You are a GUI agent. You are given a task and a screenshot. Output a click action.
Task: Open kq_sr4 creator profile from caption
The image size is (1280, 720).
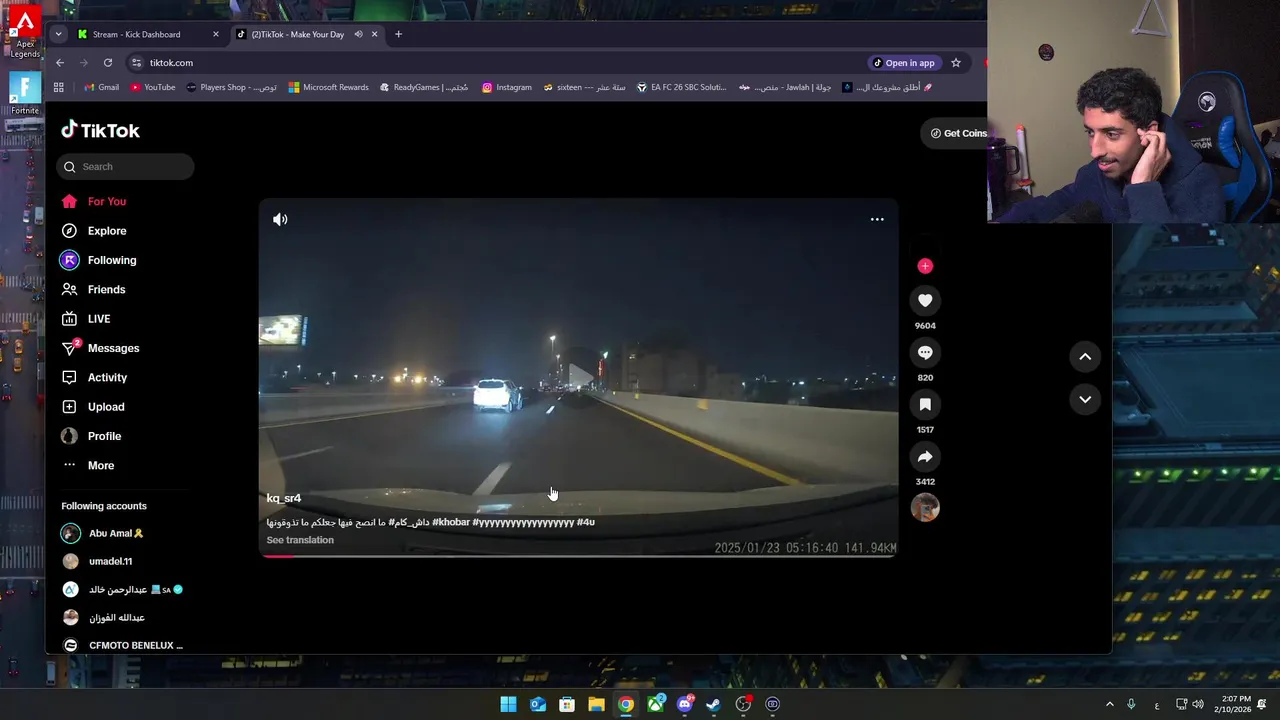pos(283,498)
